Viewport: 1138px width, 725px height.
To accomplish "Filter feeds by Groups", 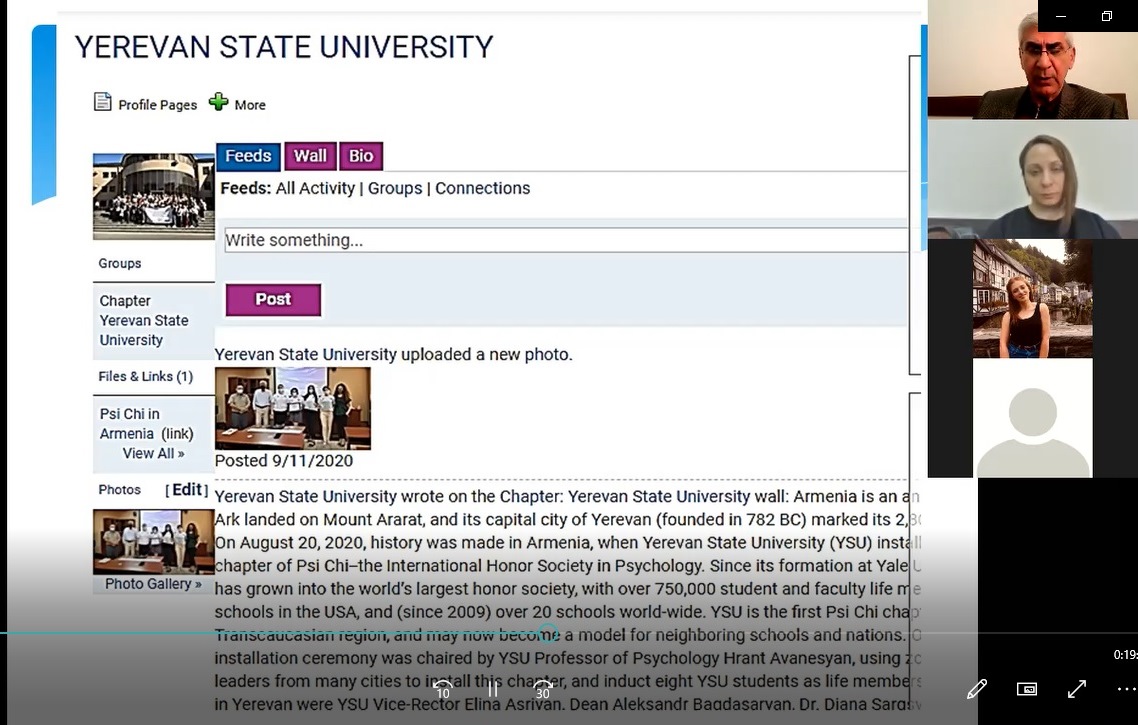I will point(395,188).
